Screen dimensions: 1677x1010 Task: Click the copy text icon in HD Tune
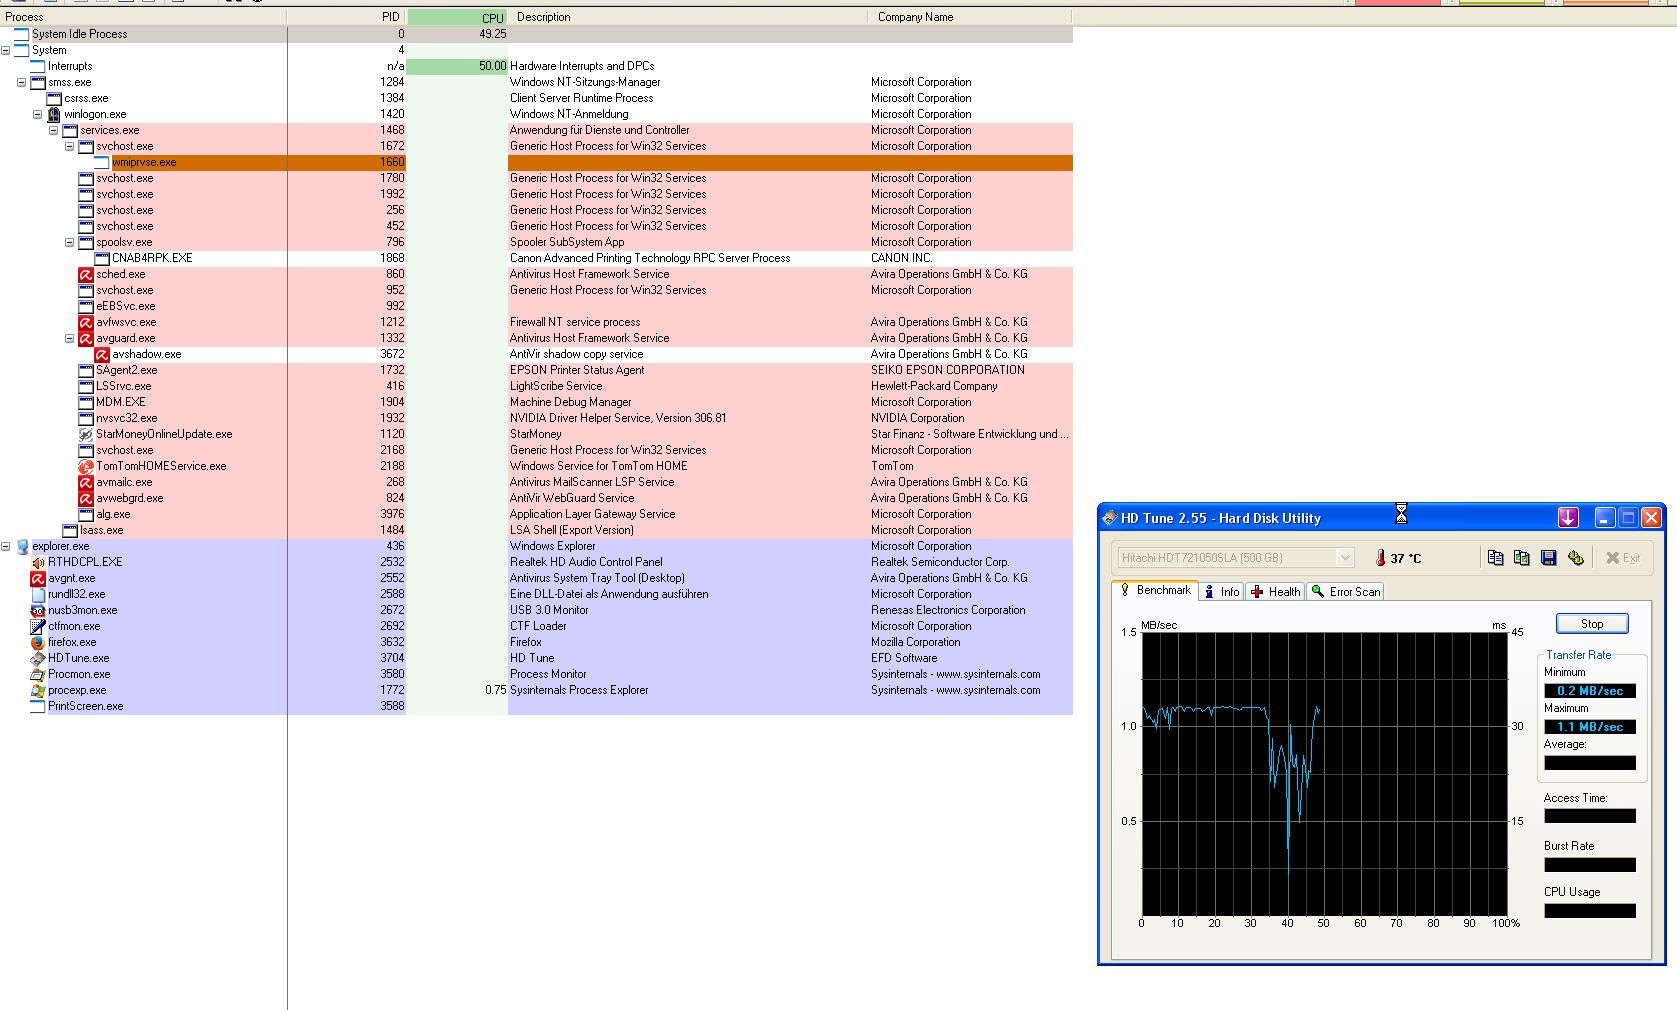click(x=1495, y=558)
